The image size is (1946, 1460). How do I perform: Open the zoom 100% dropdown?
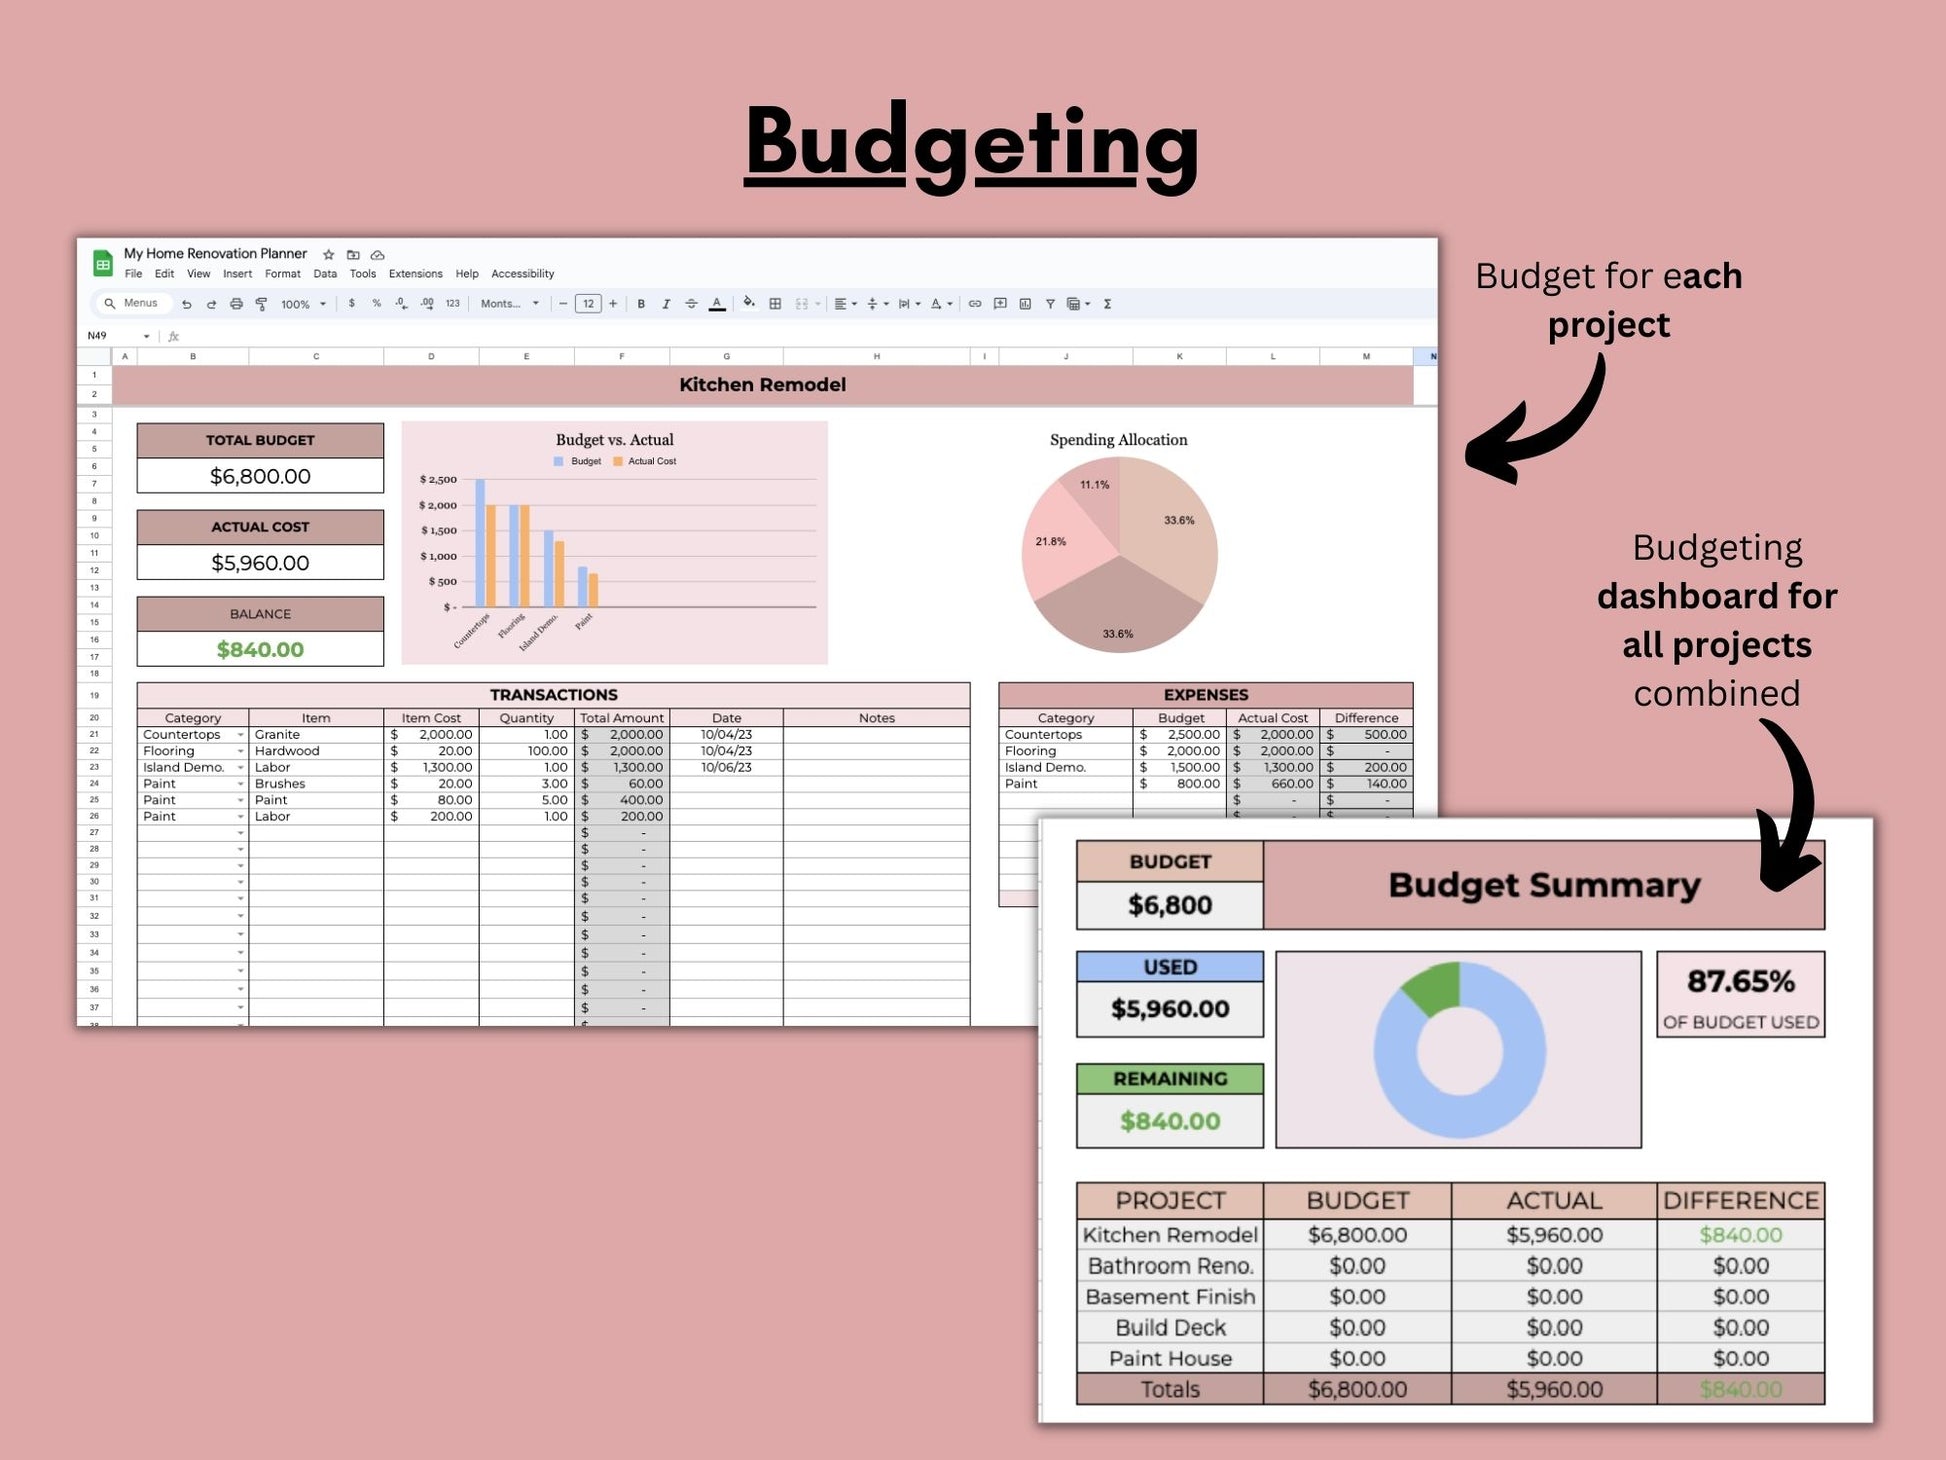(303, 304)
